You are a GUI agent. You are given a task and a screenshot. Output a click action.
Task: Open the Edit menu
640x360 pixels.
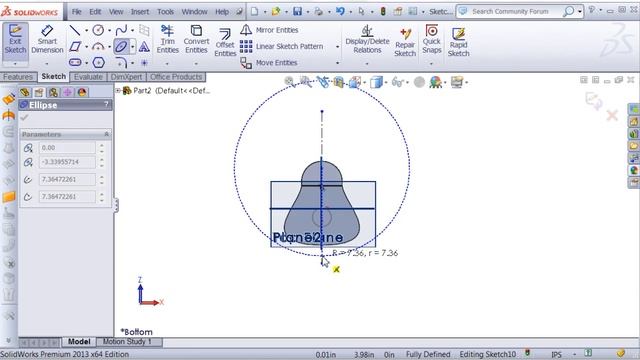coord(95,12)
